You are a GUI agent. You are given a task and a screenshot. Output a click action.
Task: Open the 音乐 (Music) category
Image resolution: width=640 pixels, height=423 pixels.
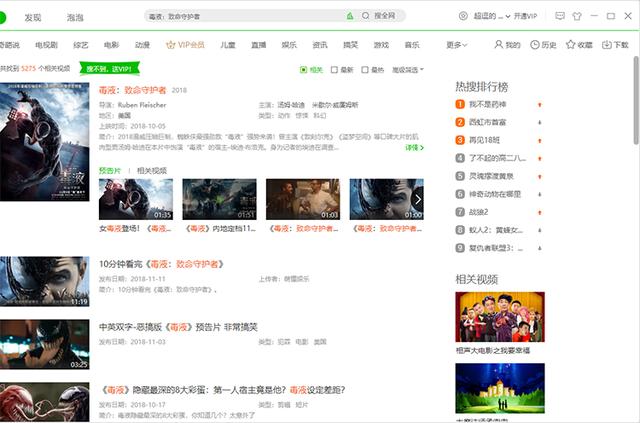point(412,45)
